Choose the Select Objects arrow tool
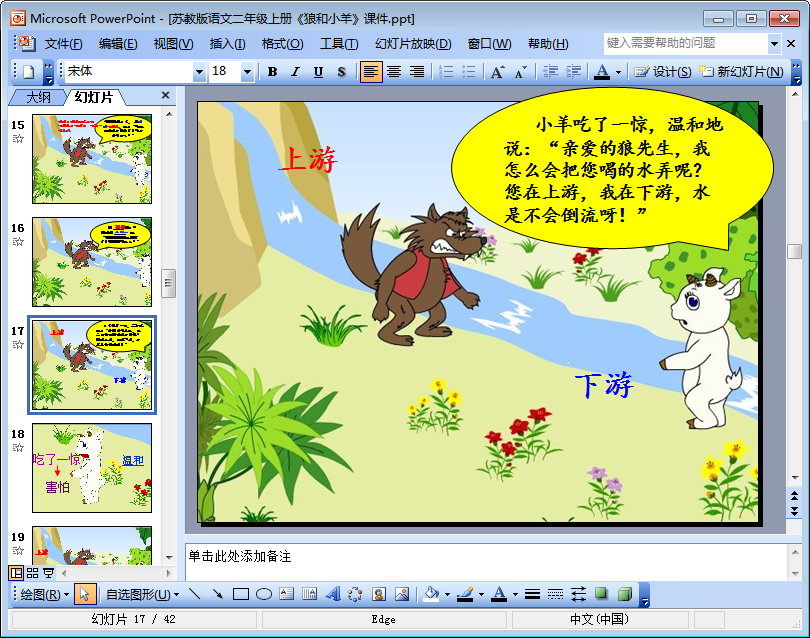Viewport: 810px width, 638px height. coord(85,594)
